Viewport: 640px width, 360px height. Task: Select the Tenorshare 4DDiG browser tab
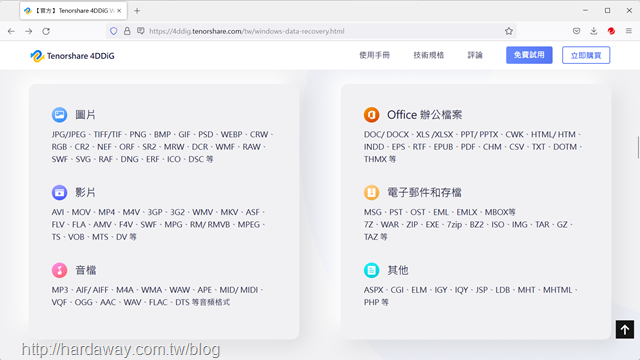[73, 11]
